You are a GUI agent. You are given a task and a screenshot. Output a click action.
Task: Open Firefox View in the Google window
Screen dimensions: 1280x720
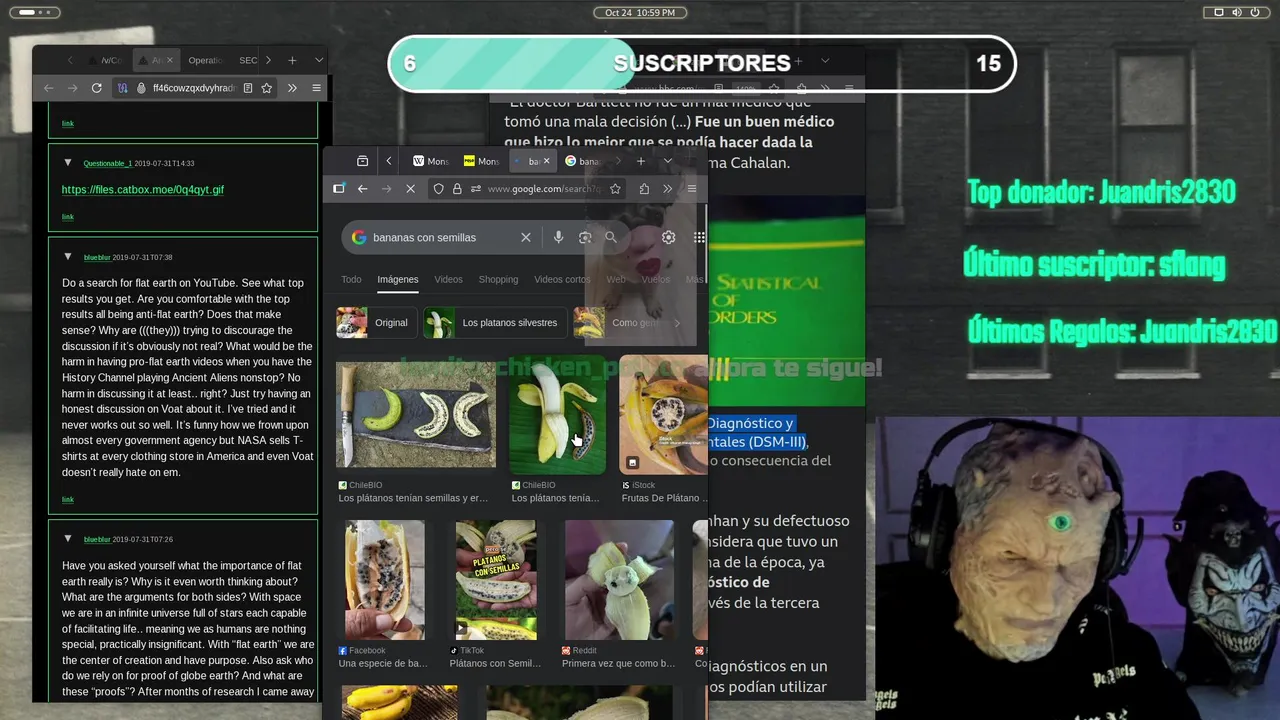click(x=362, y=161)
